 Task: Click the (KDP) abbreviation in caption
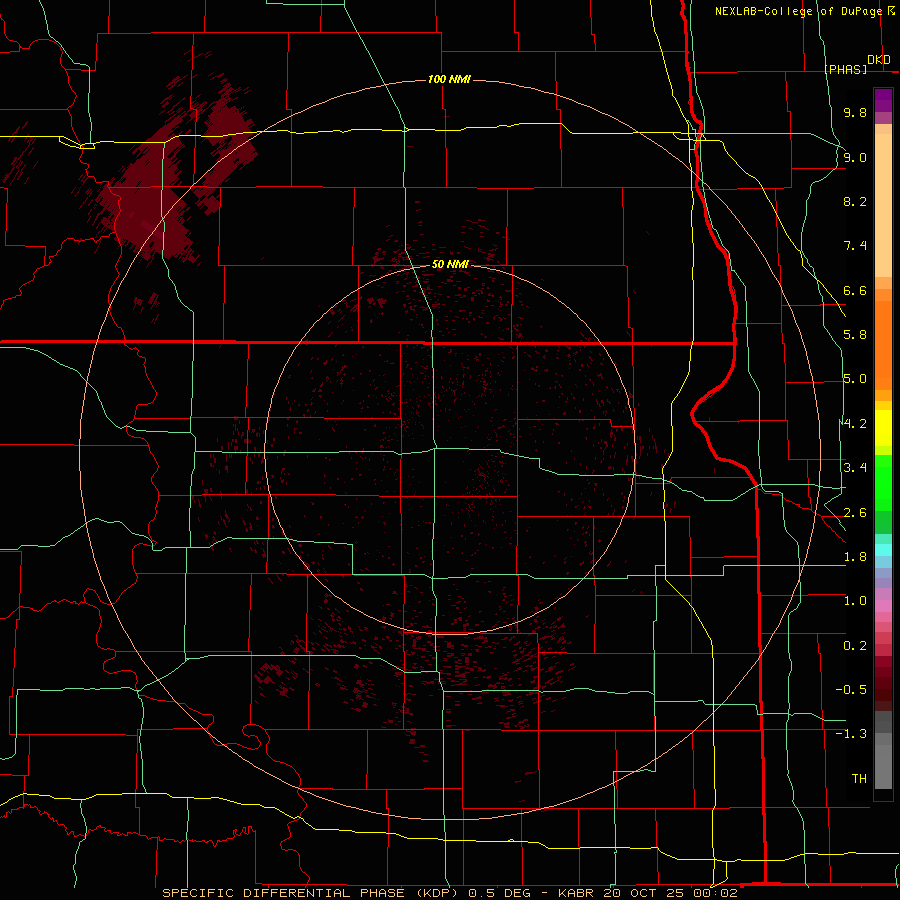click(x=439, y=893)
